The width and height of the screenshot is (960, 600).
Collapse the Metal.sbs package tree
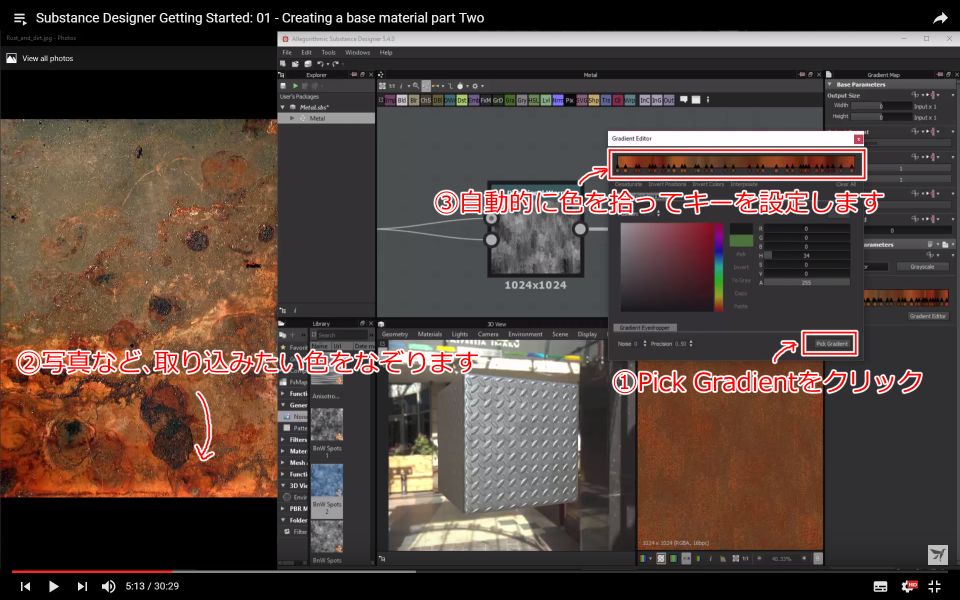coord(283,107)
